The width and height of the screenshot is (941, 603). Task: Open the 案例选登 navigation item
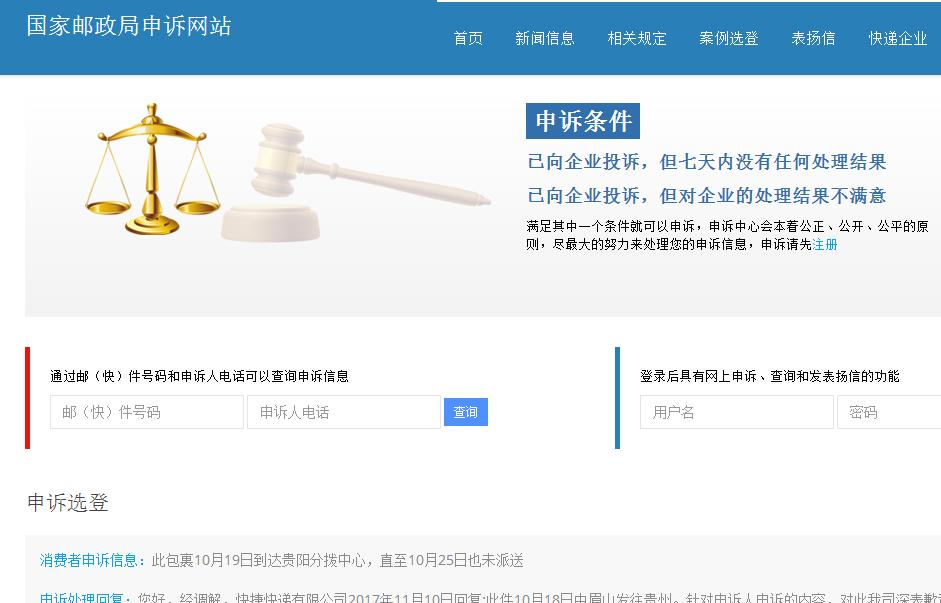point(728,38)
